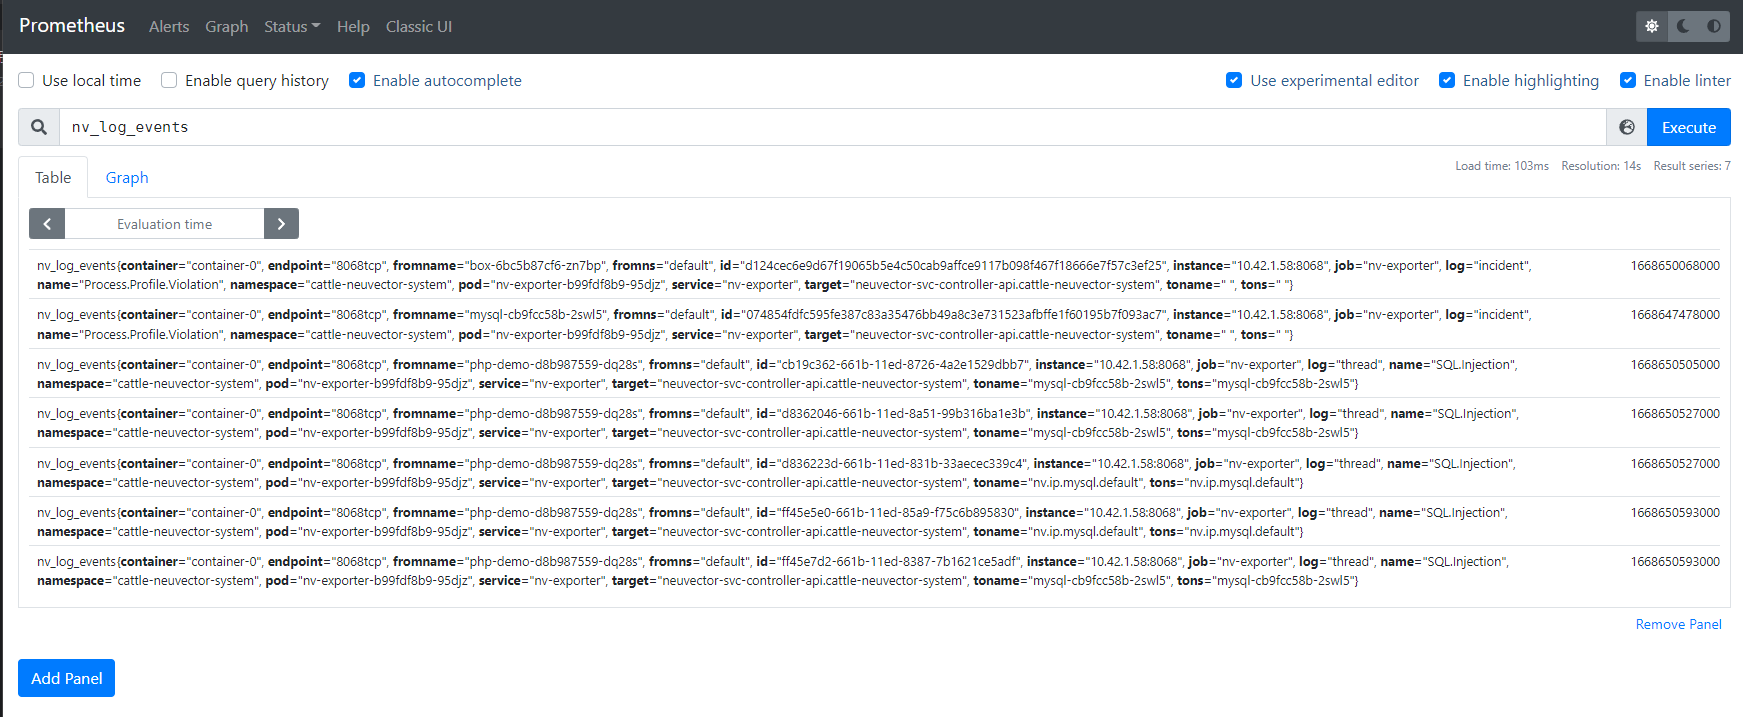This screenshot has height=717, width=1743.
Task: Open Graph in navigation bar
Action: pyautogui.click(x=227, y=26)
